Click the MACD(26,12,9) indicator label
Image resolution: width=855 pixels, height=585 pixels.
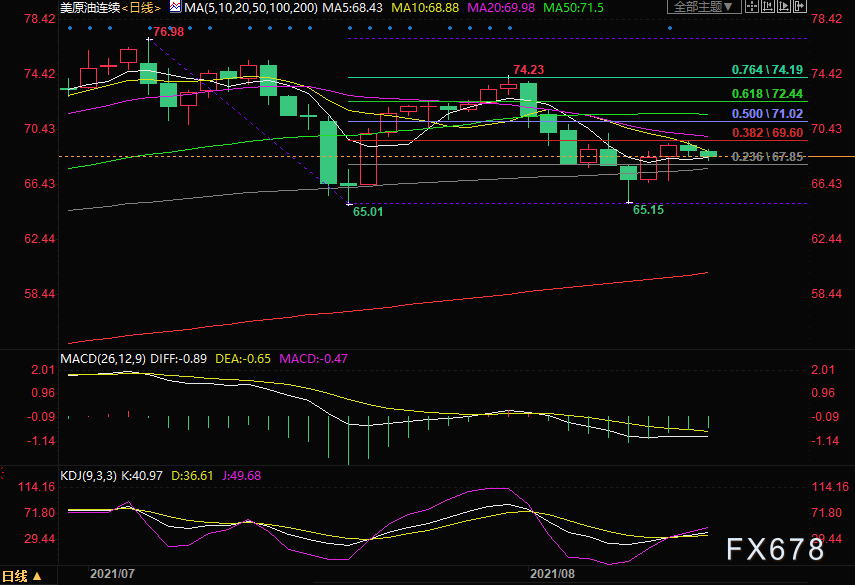(x=103, y=359)
